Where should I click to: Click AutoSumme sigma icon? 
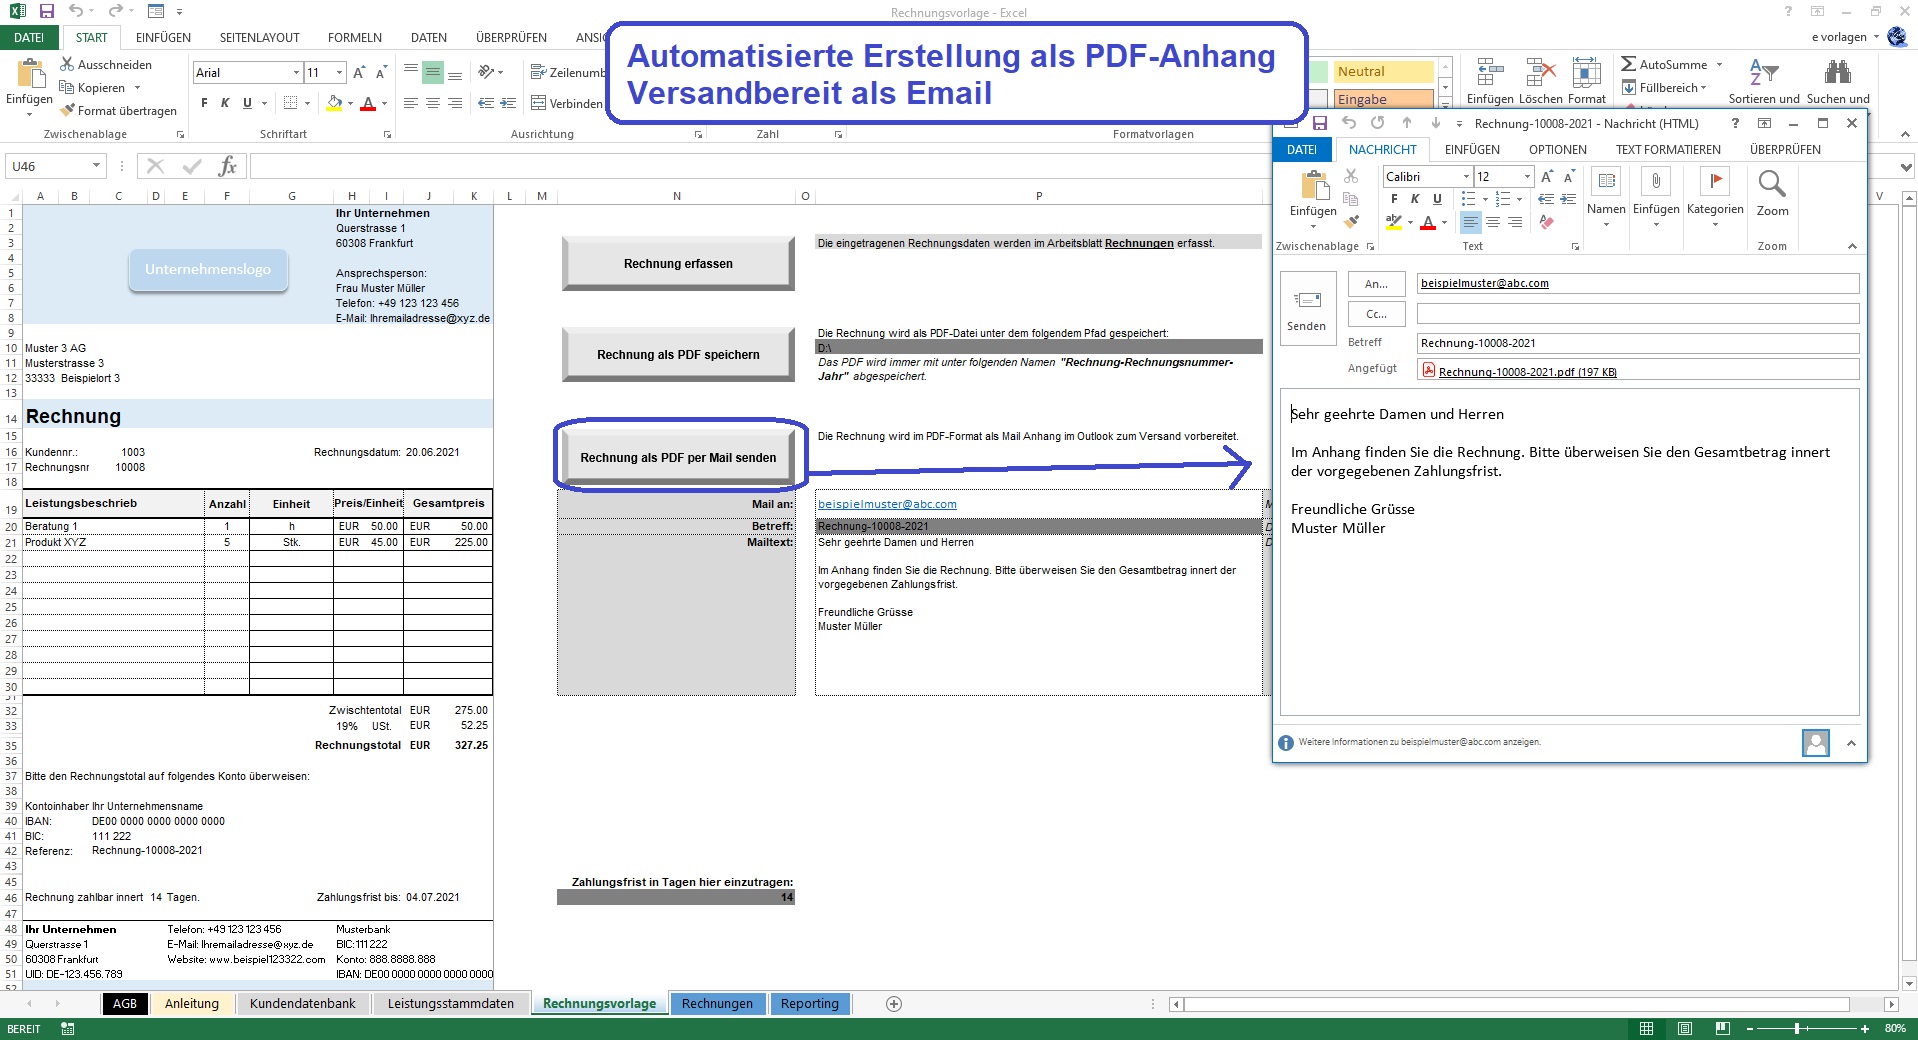pos(1629,64)
